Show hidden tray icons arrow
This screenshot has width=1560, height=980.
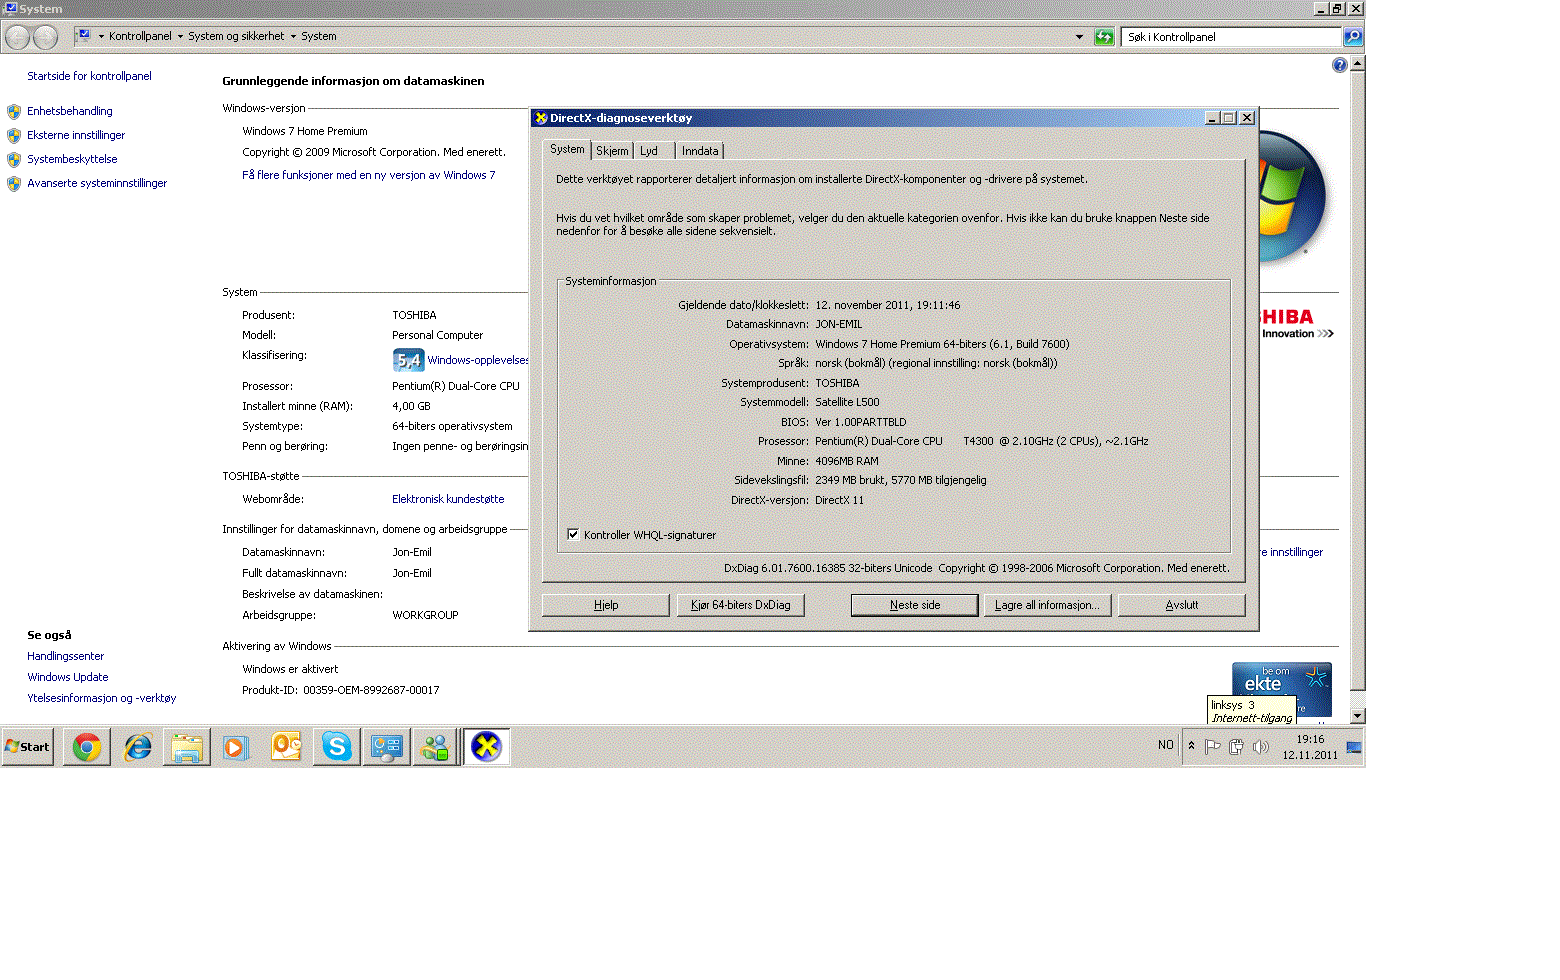(x=1191, y=746)
